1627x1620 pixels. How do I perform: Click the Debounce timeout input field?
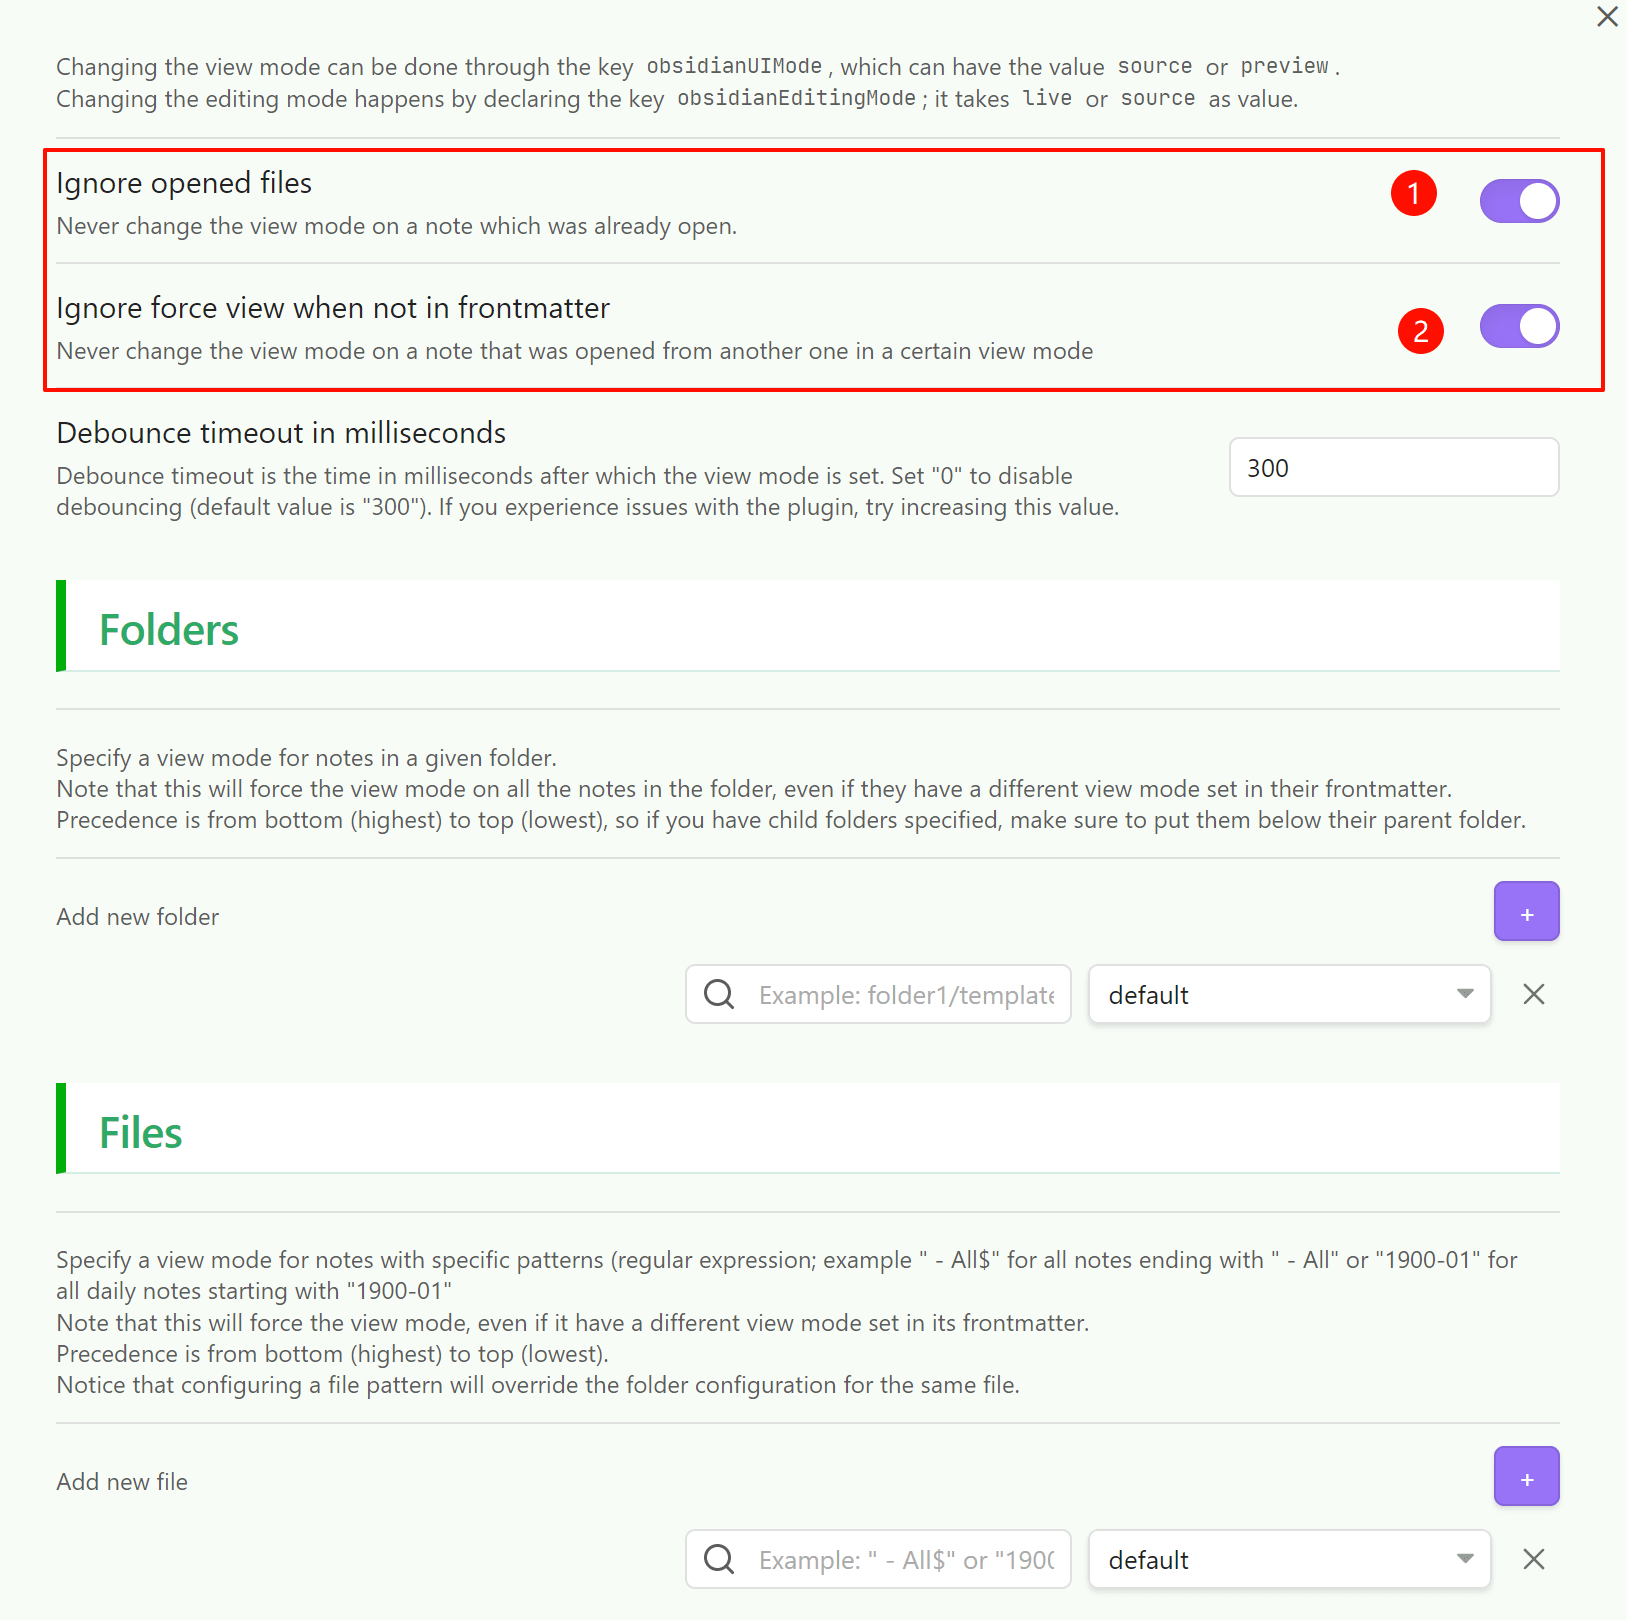click(x=1393, y=467)
